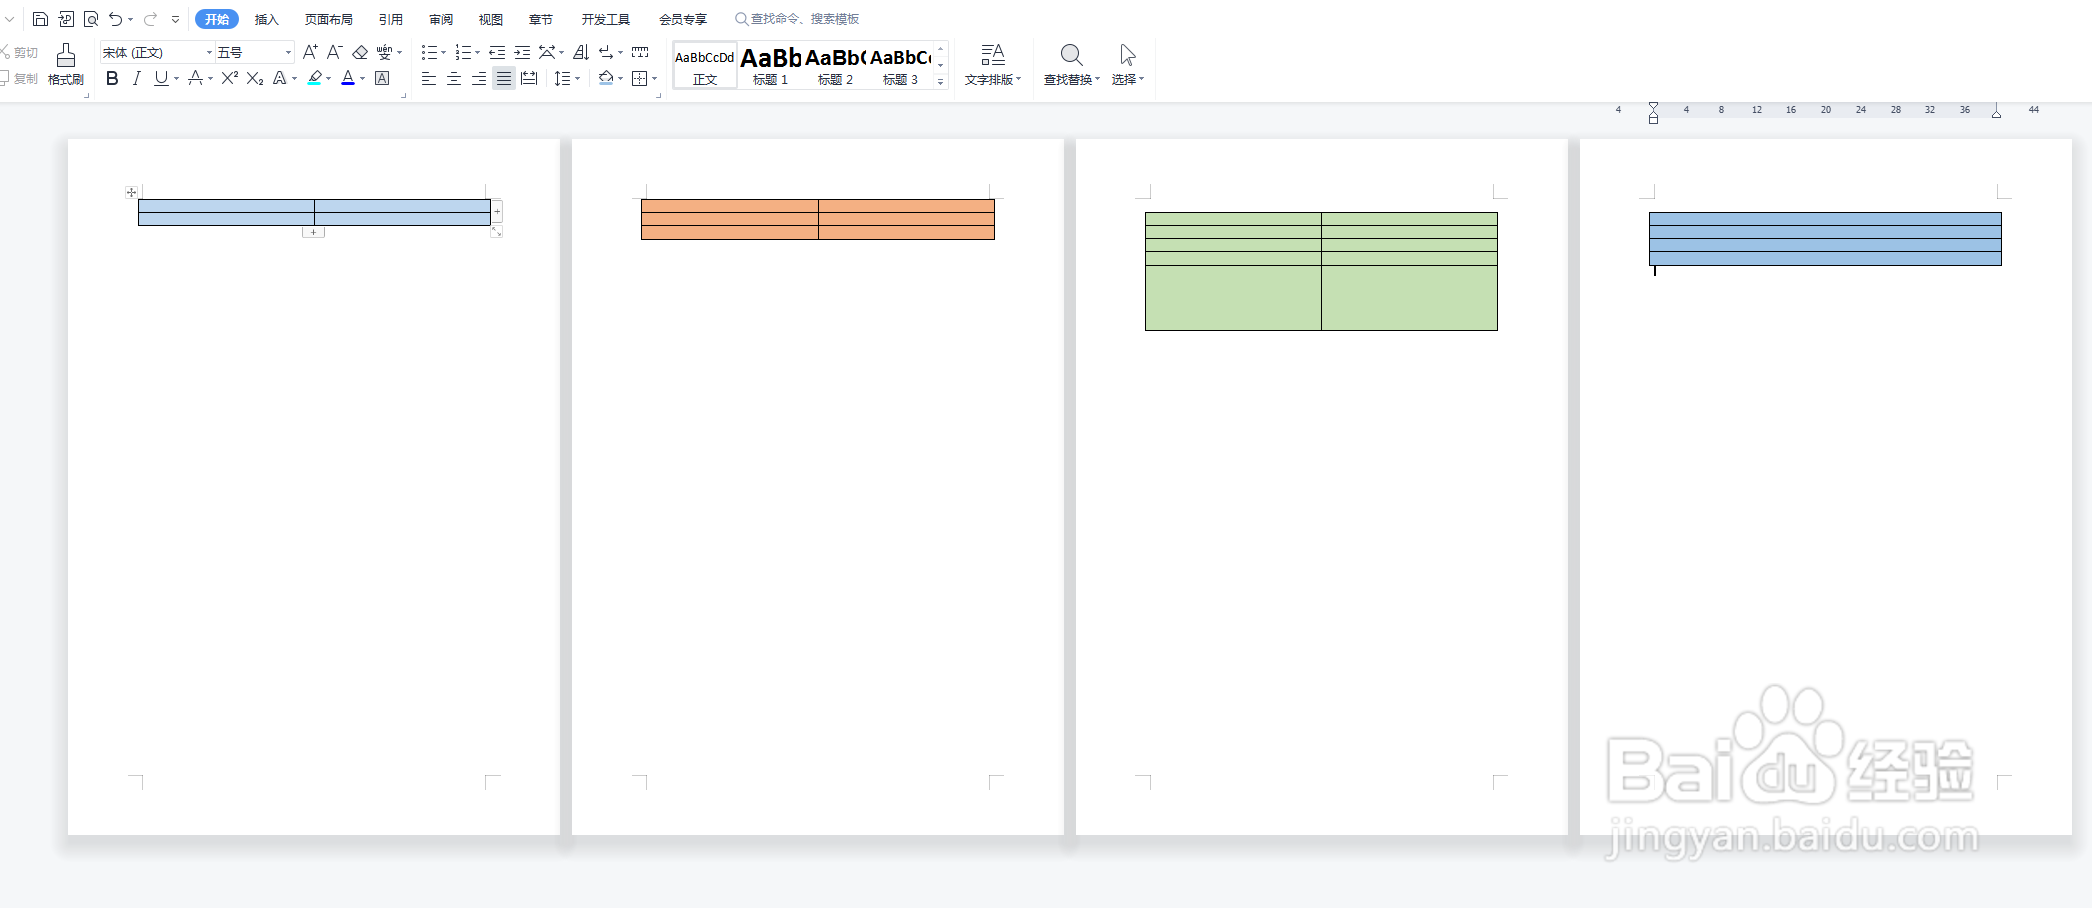
Task: Align text to the right
Action: point(479,78)
